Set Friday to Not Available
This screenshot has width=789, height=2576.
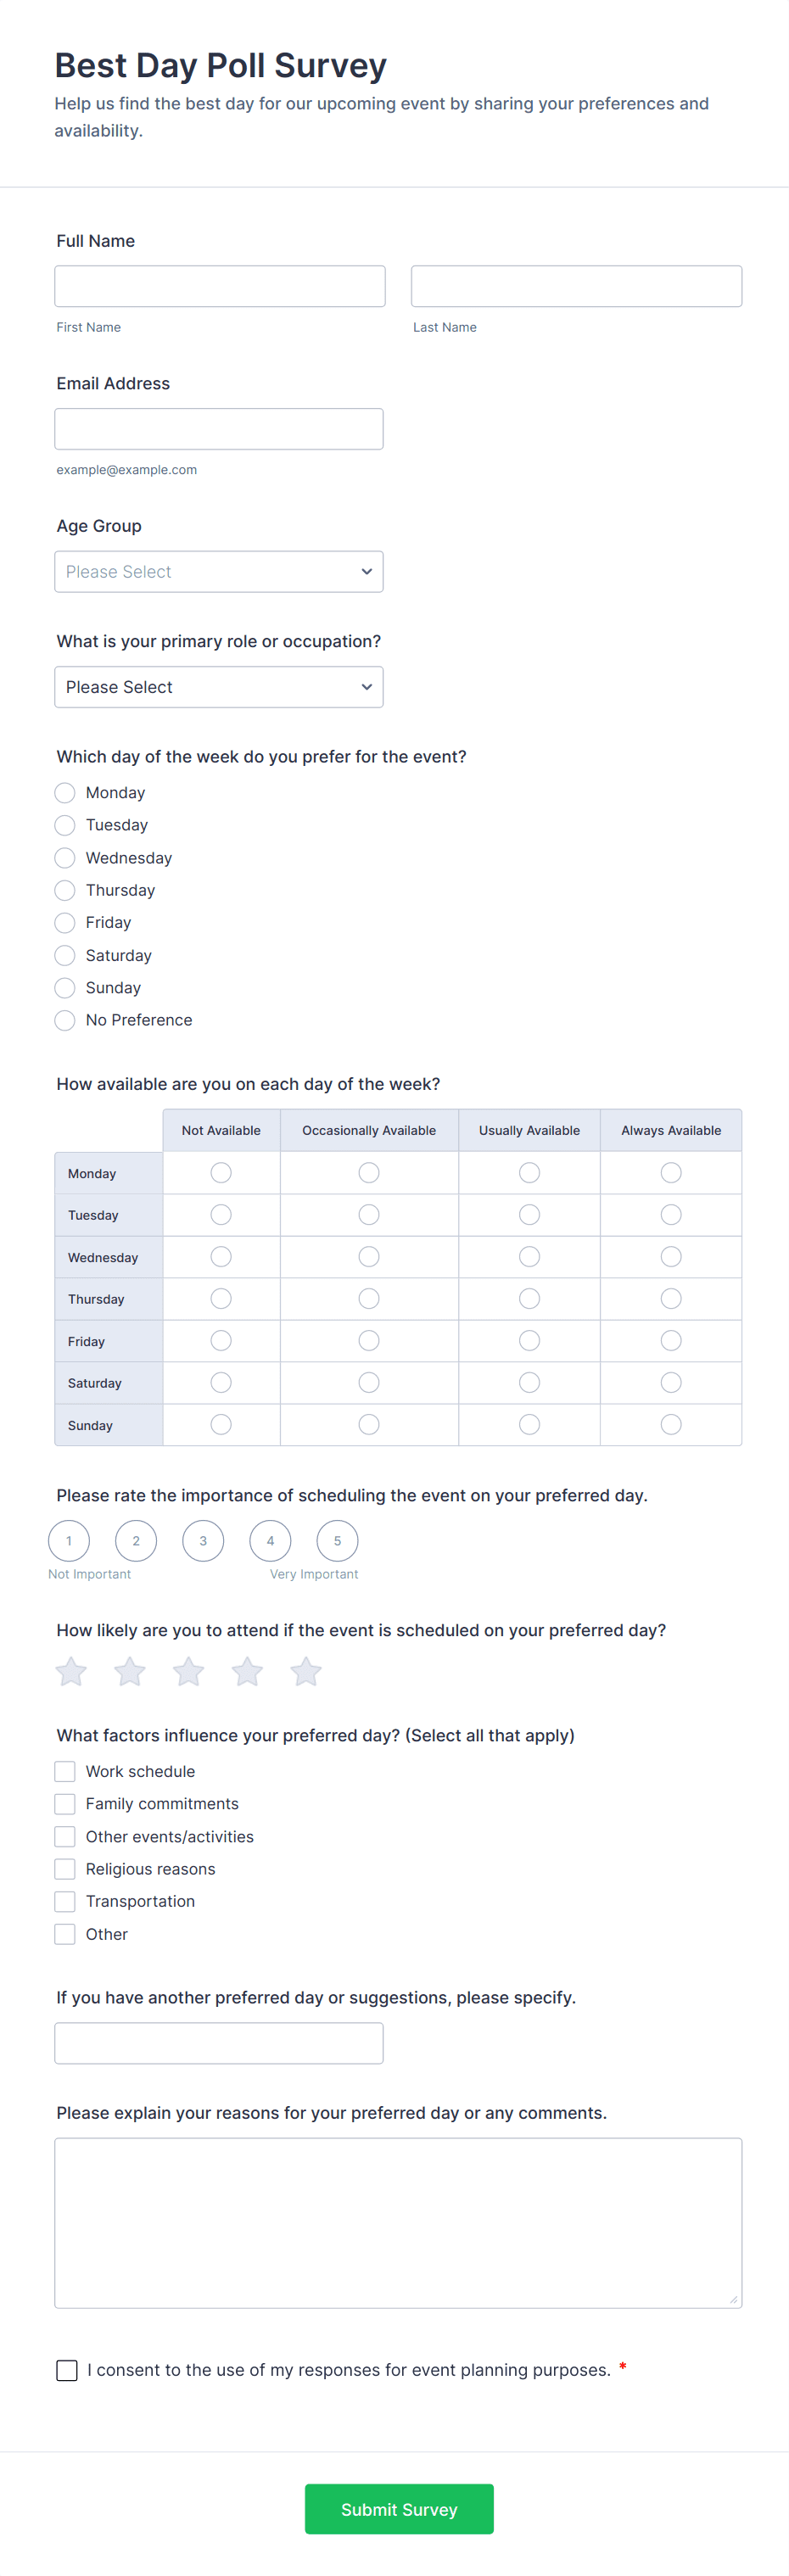pyautogui.click(x=221, y=1341)
